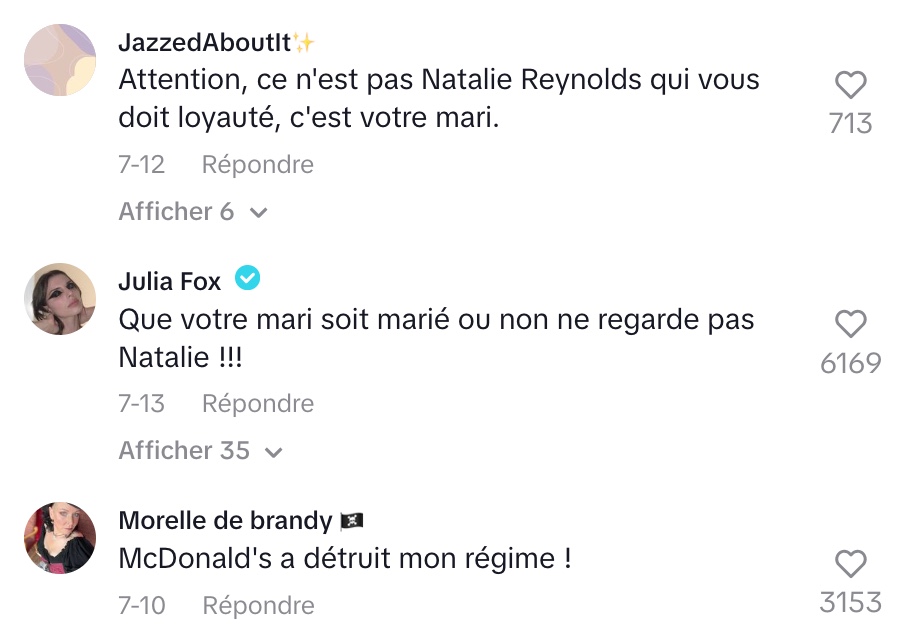Open the JazzedAboutIt username link
The width and height of the screenshot is (902, 636).
(205, 43)
